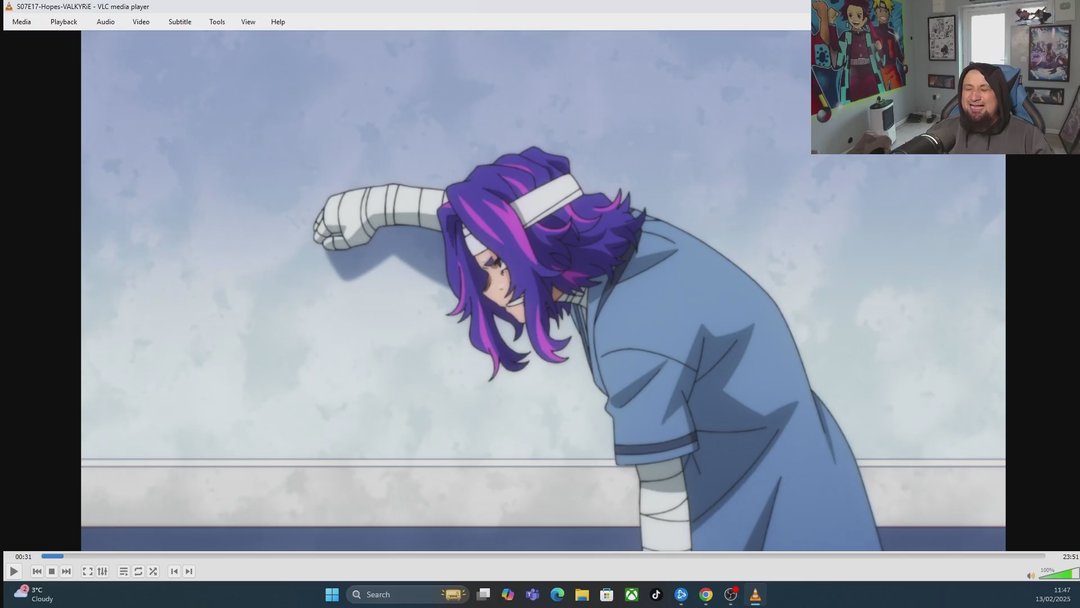Open the Tools menu
The image size is (1080, 608).
coord(216,21)
